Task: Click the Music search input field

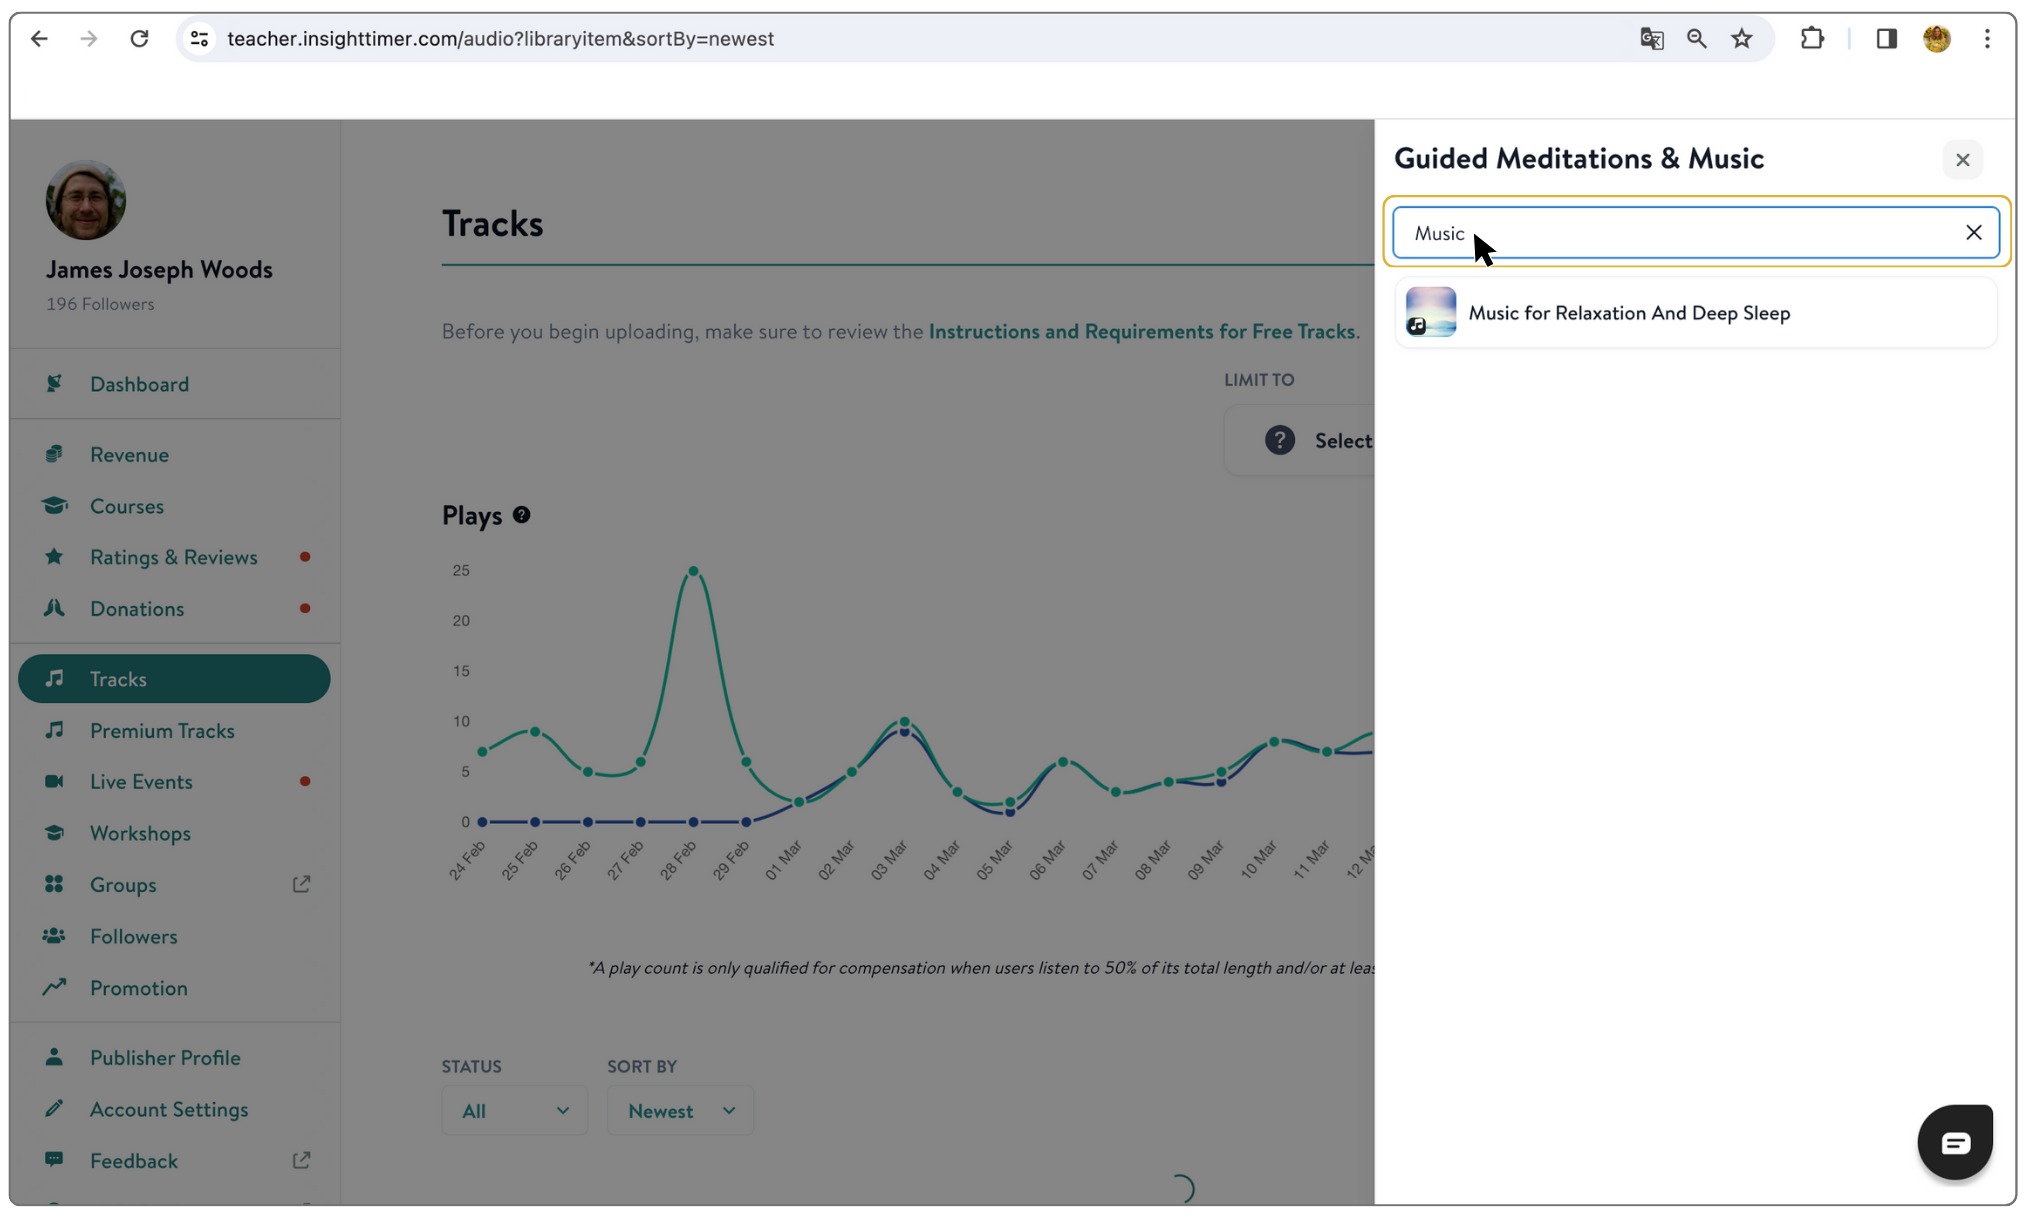Action: point(1680,233)
